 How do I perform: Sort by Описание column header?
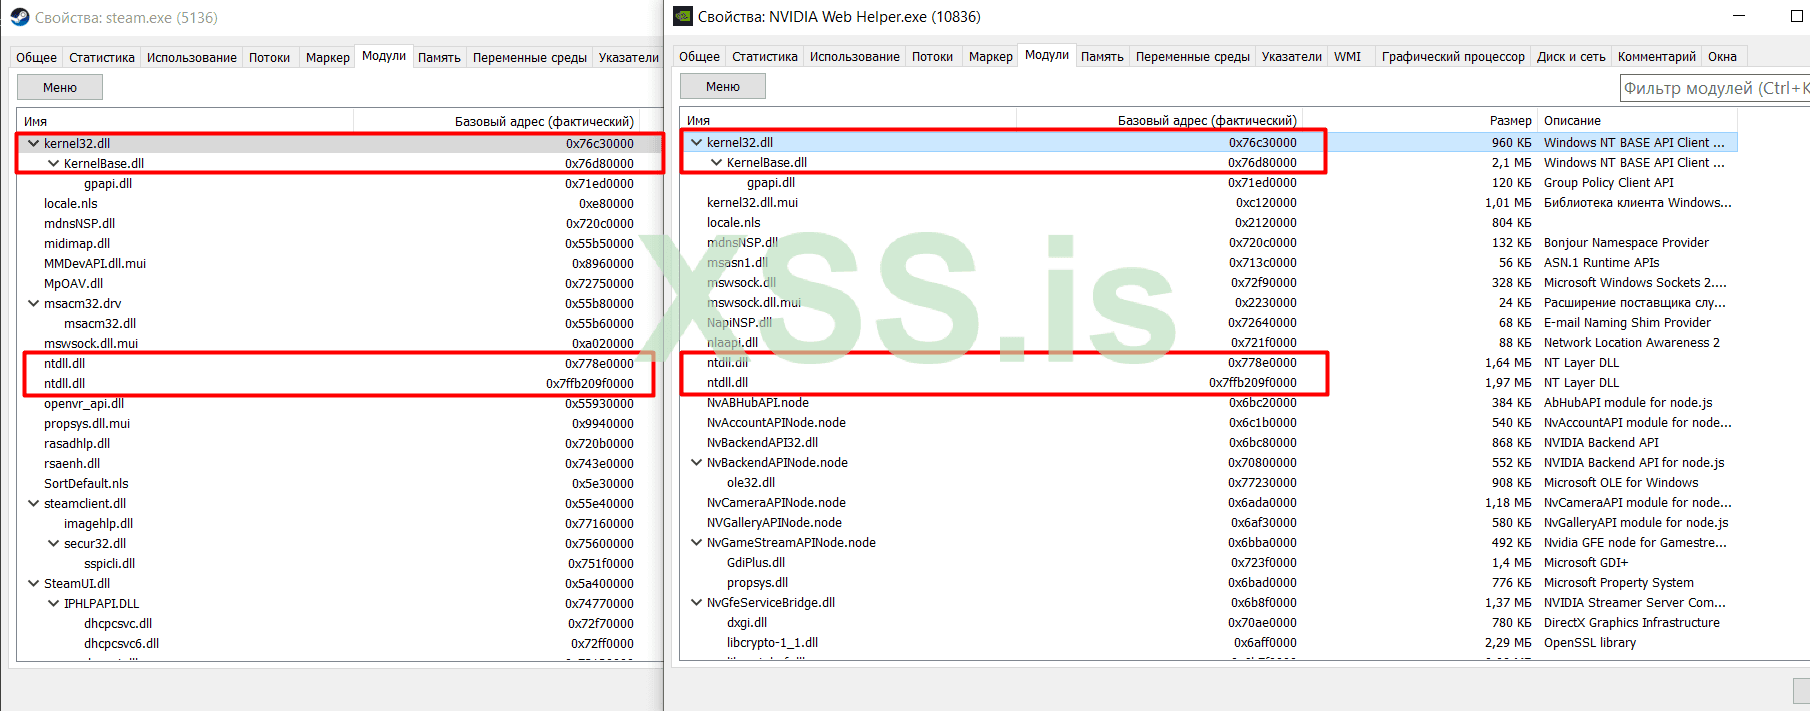[1637, 120]
